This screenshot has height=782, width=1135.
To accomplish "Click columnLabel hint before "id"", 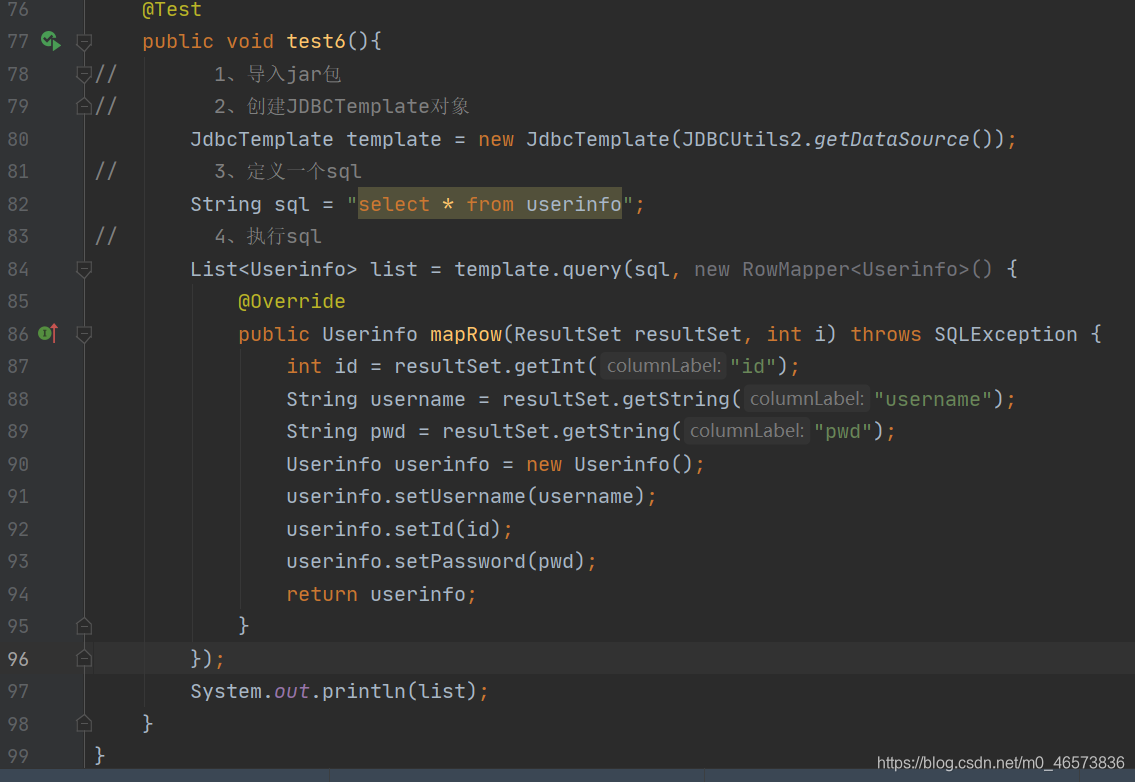I will coord(664,366).
